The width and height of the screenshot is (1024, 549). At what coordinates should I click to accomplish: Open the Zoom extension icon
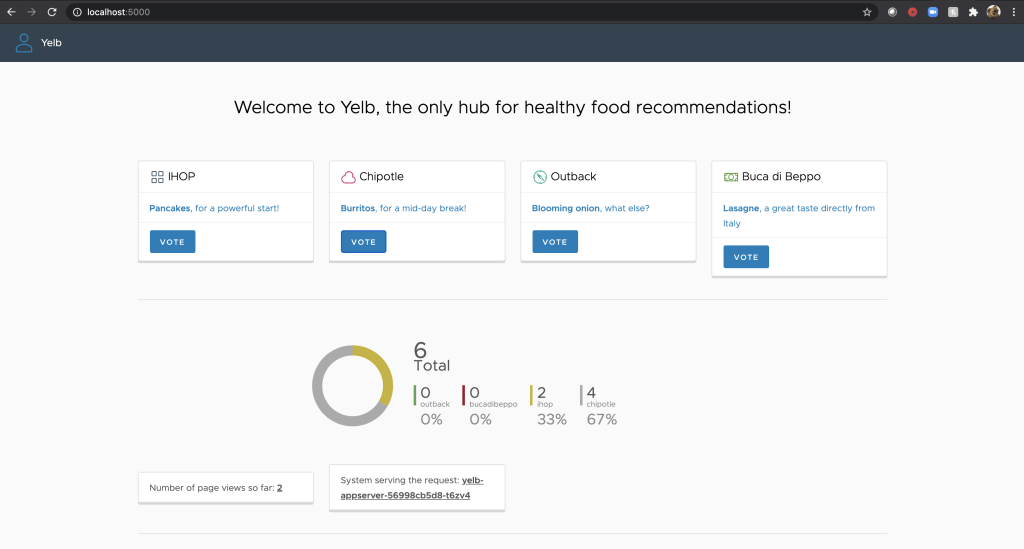tap(933, 12)
